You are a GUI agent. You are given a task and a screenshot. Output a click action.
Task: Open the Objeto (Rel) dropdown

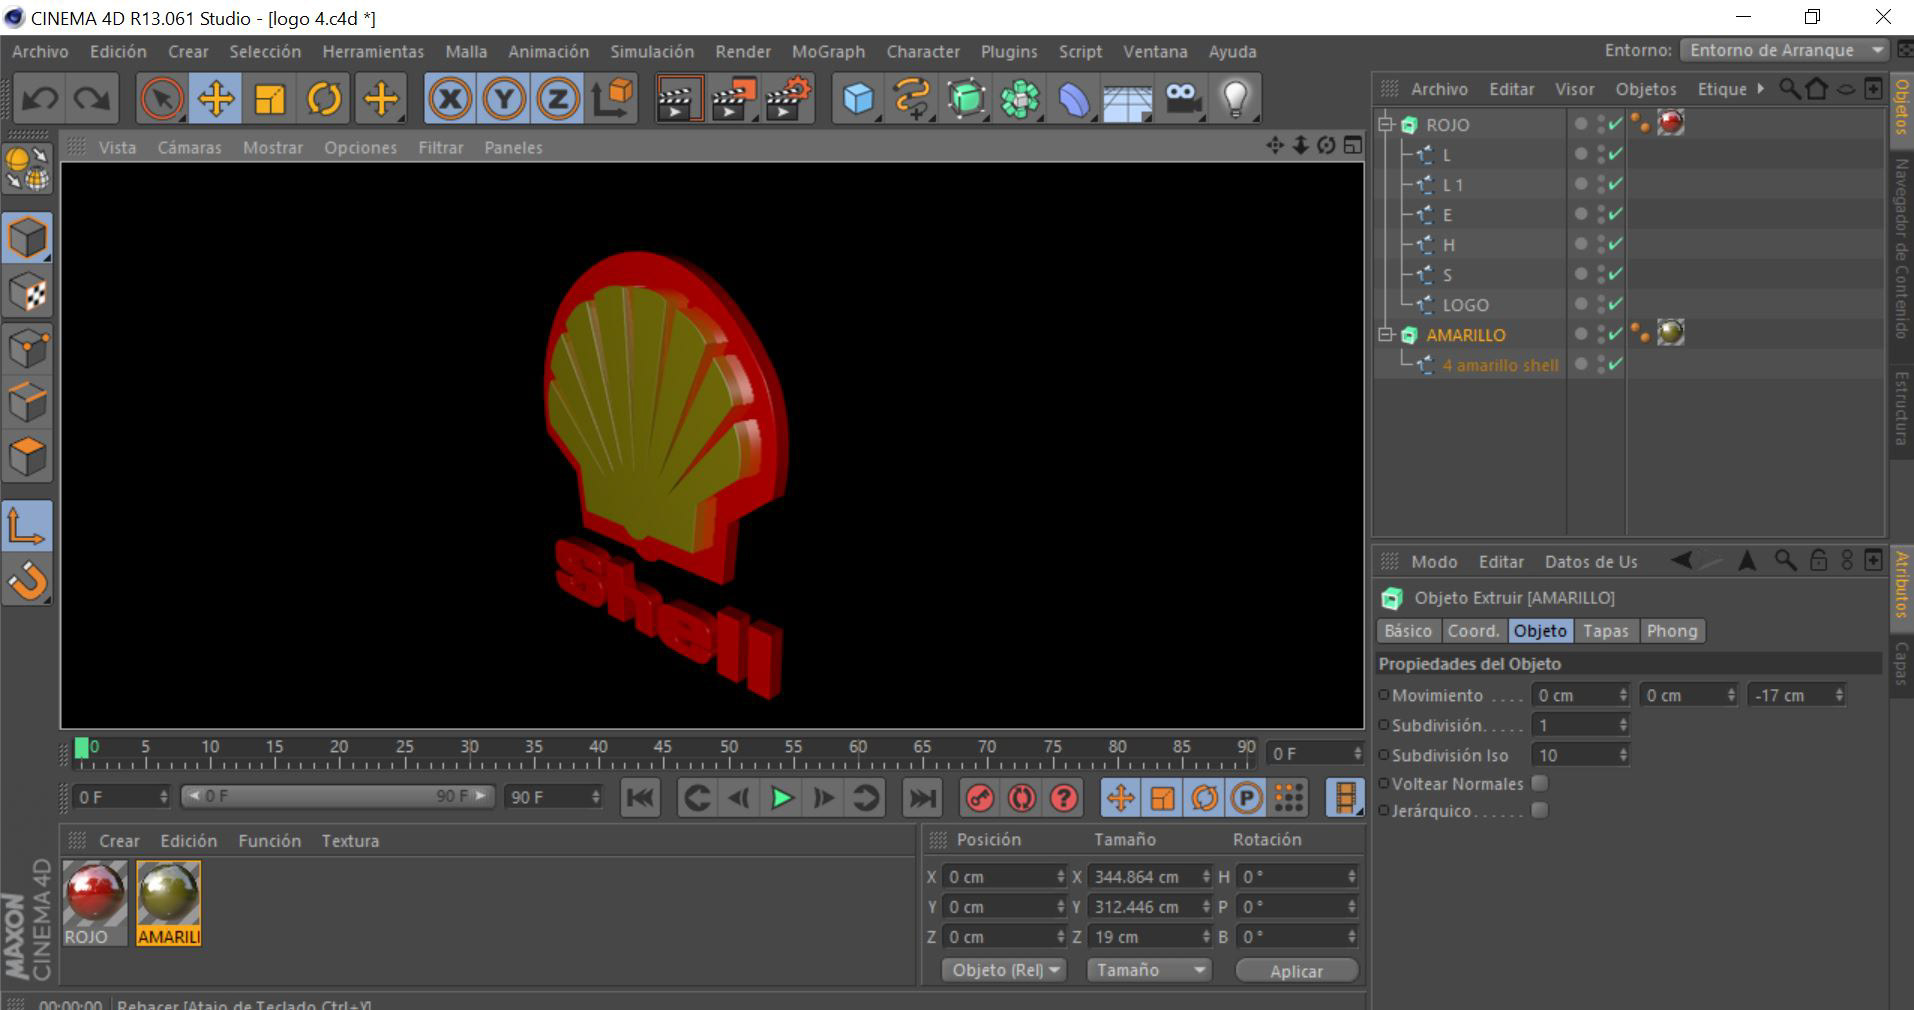(x=1004, y=970)
